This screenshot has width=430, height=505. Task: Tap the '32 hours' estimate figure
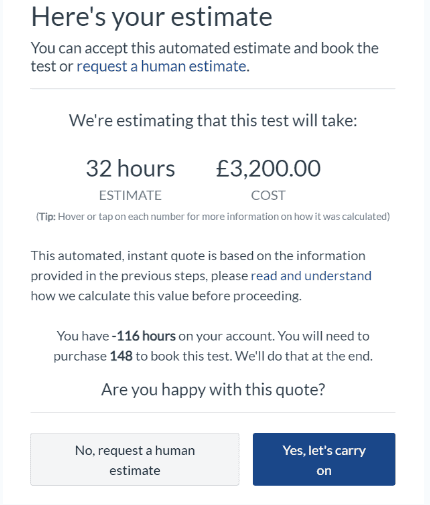coord(130,168)
